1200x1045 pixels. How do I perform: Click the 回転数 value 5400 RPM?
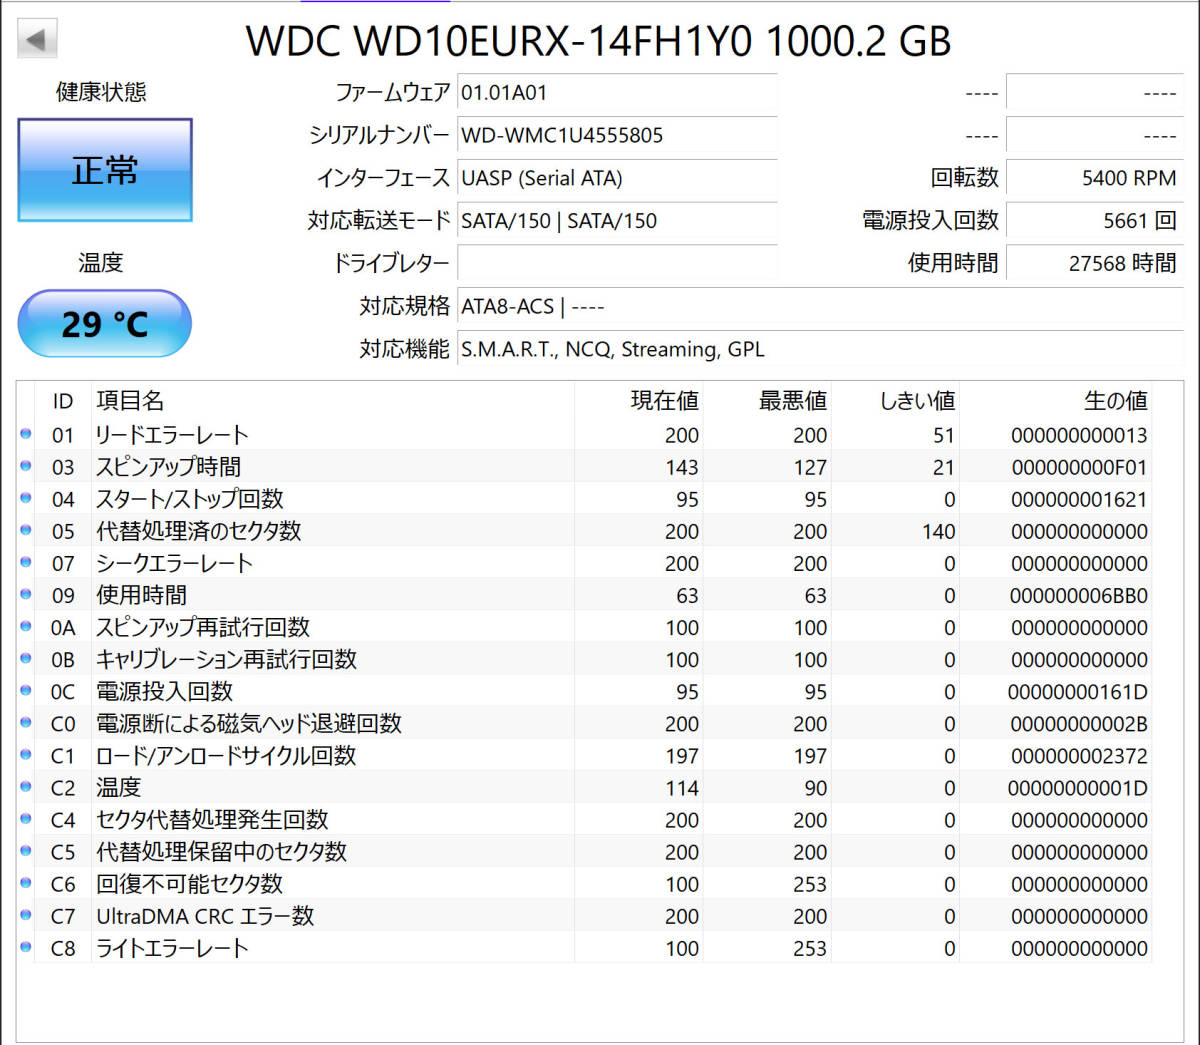pos(1095,178)
